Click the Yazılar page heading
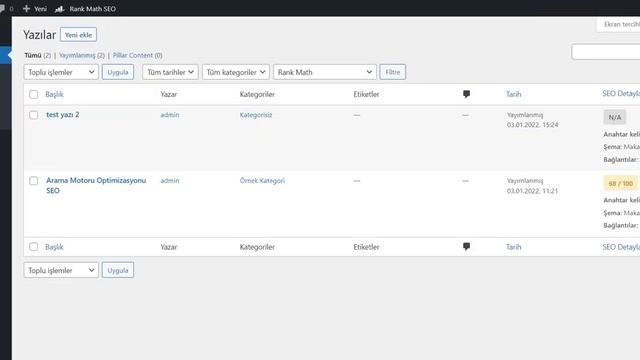 (40, 35)
